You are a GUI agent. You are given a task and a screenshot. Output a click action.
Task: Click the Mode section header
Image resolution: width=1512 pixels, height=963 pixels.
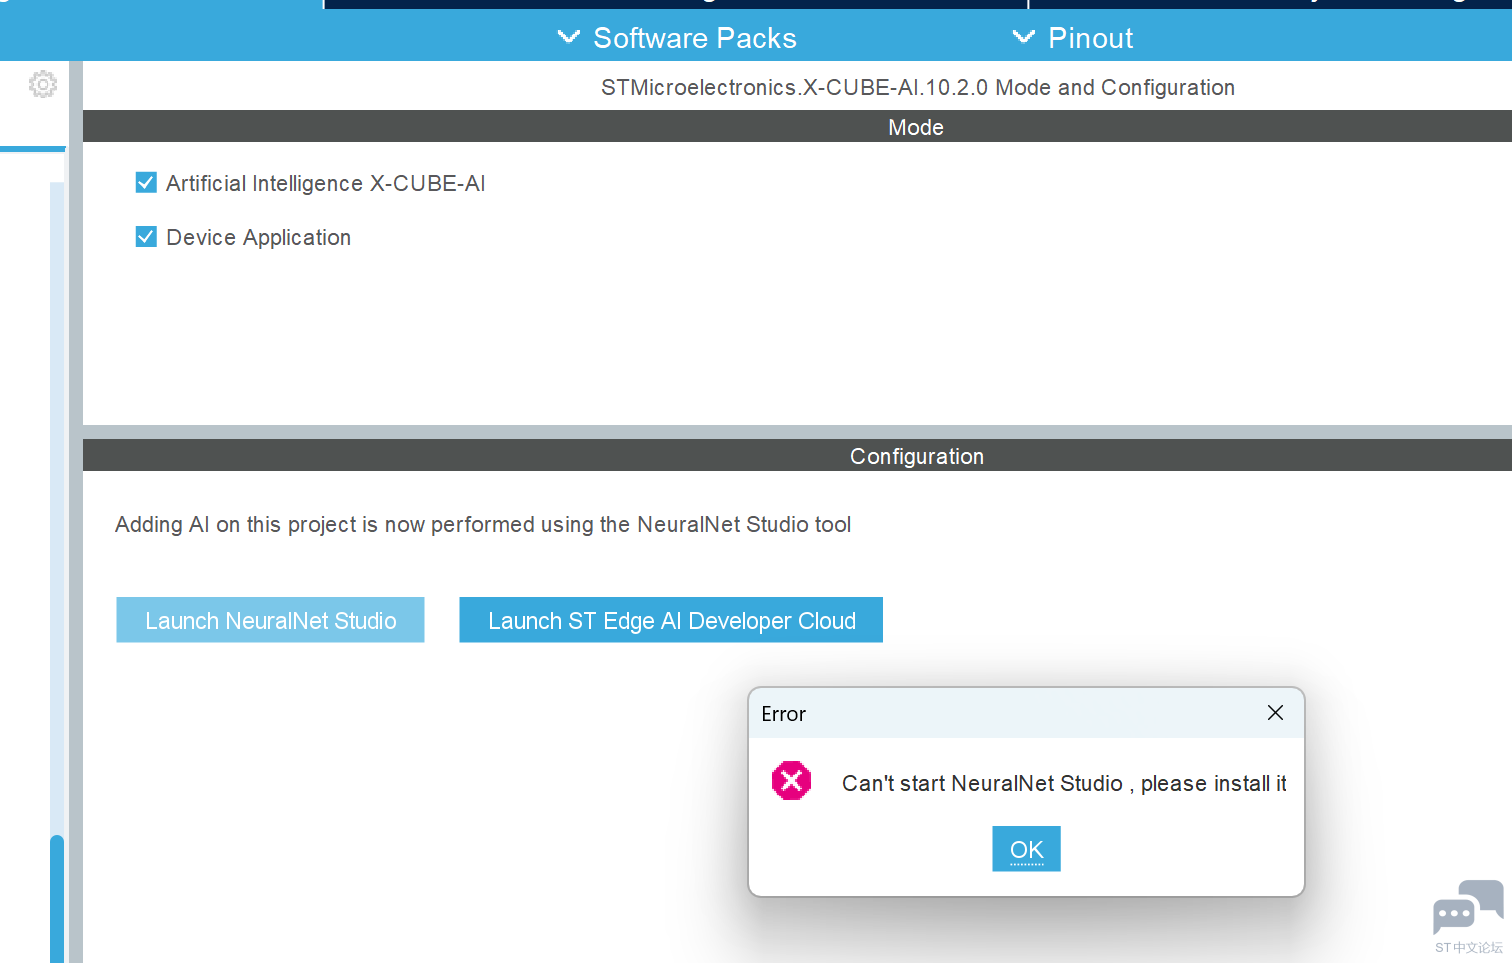coord(797,127)
